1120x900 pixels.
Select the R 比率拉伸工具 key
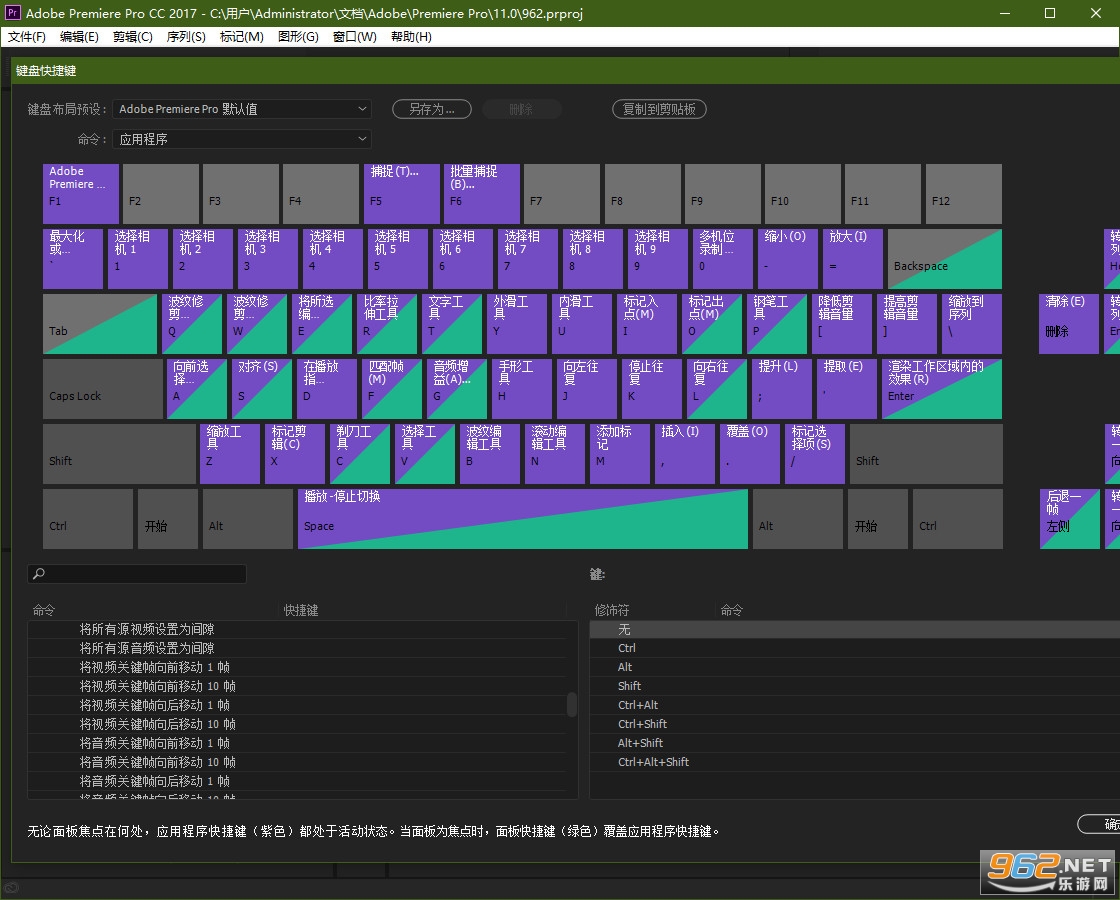click(386, 324)
